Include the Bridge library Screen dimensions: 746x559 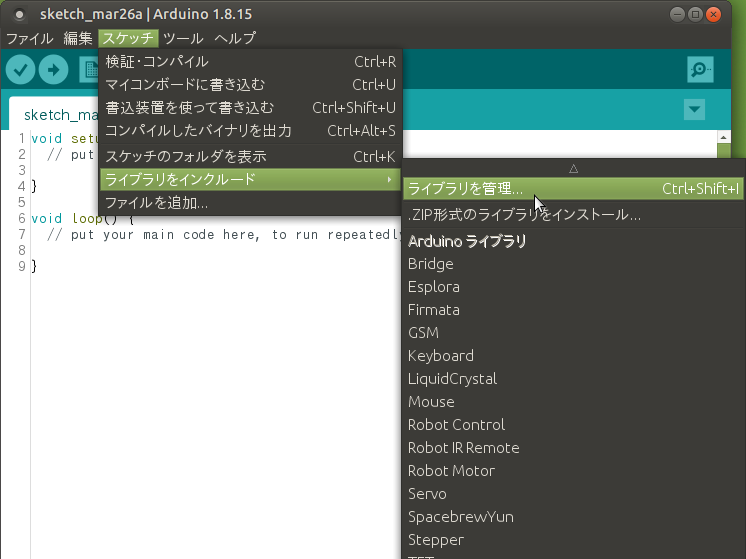click(x=573, y=264)
